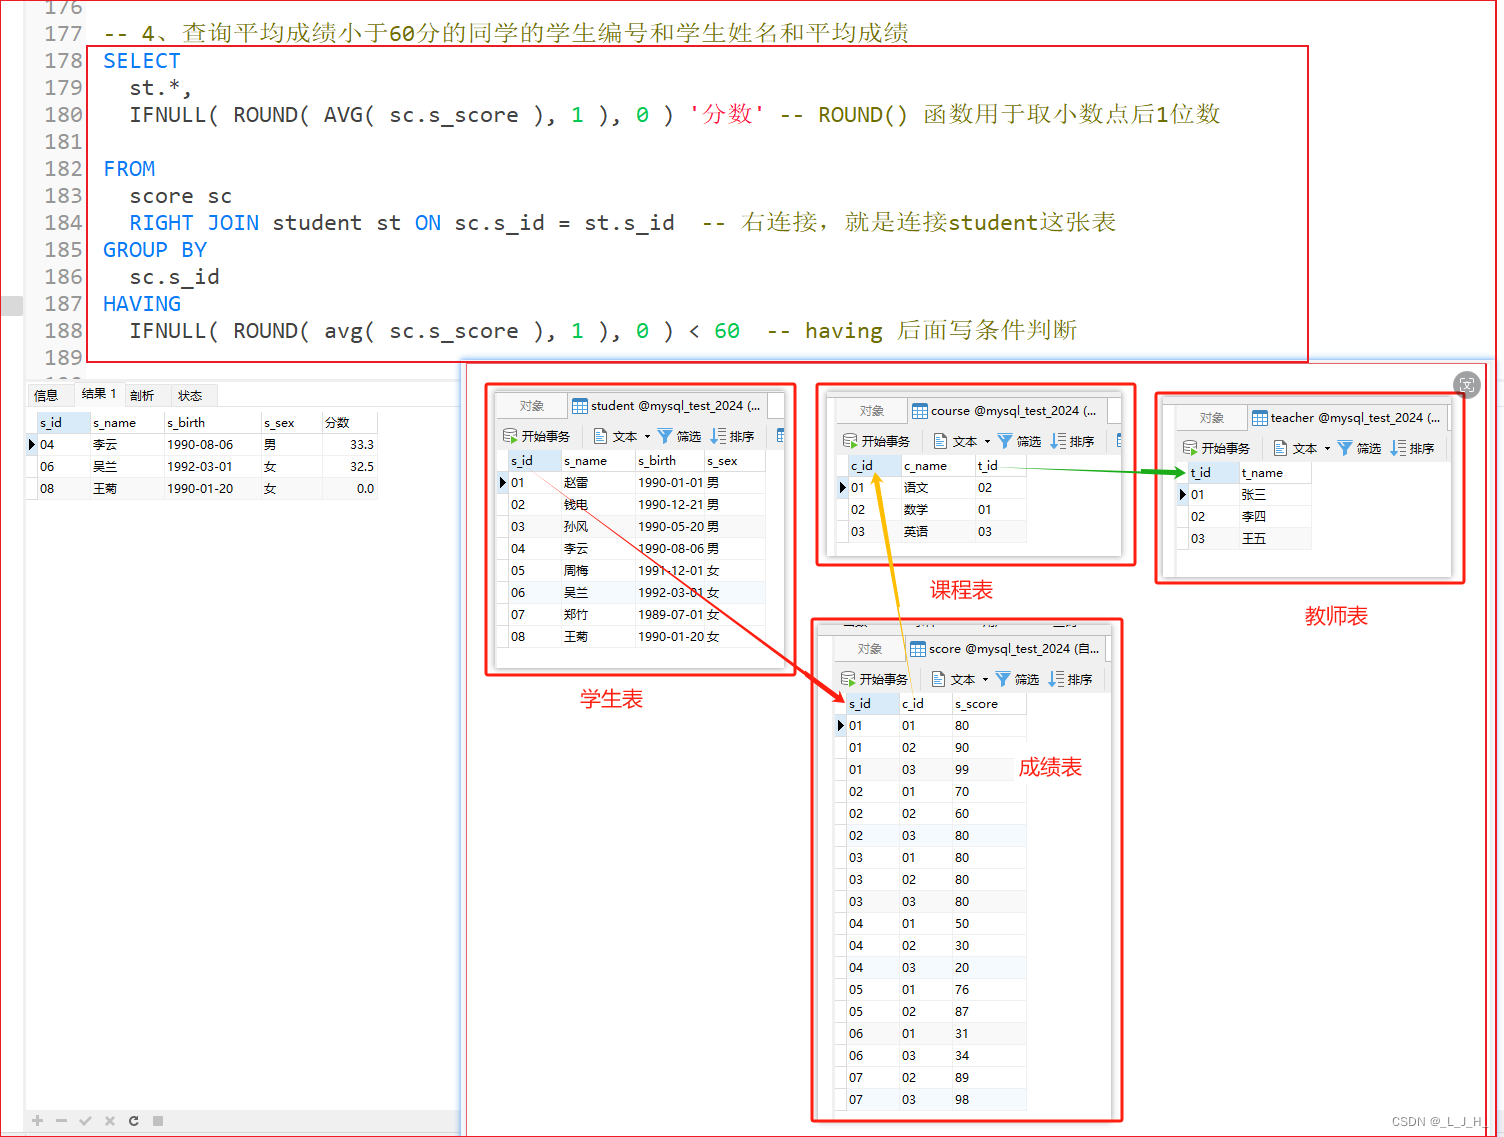The width and height of the screenshot is (1504, 1137).
Task: Click the HAVING keyword on line 187
Action: click(x=142, y=304)
